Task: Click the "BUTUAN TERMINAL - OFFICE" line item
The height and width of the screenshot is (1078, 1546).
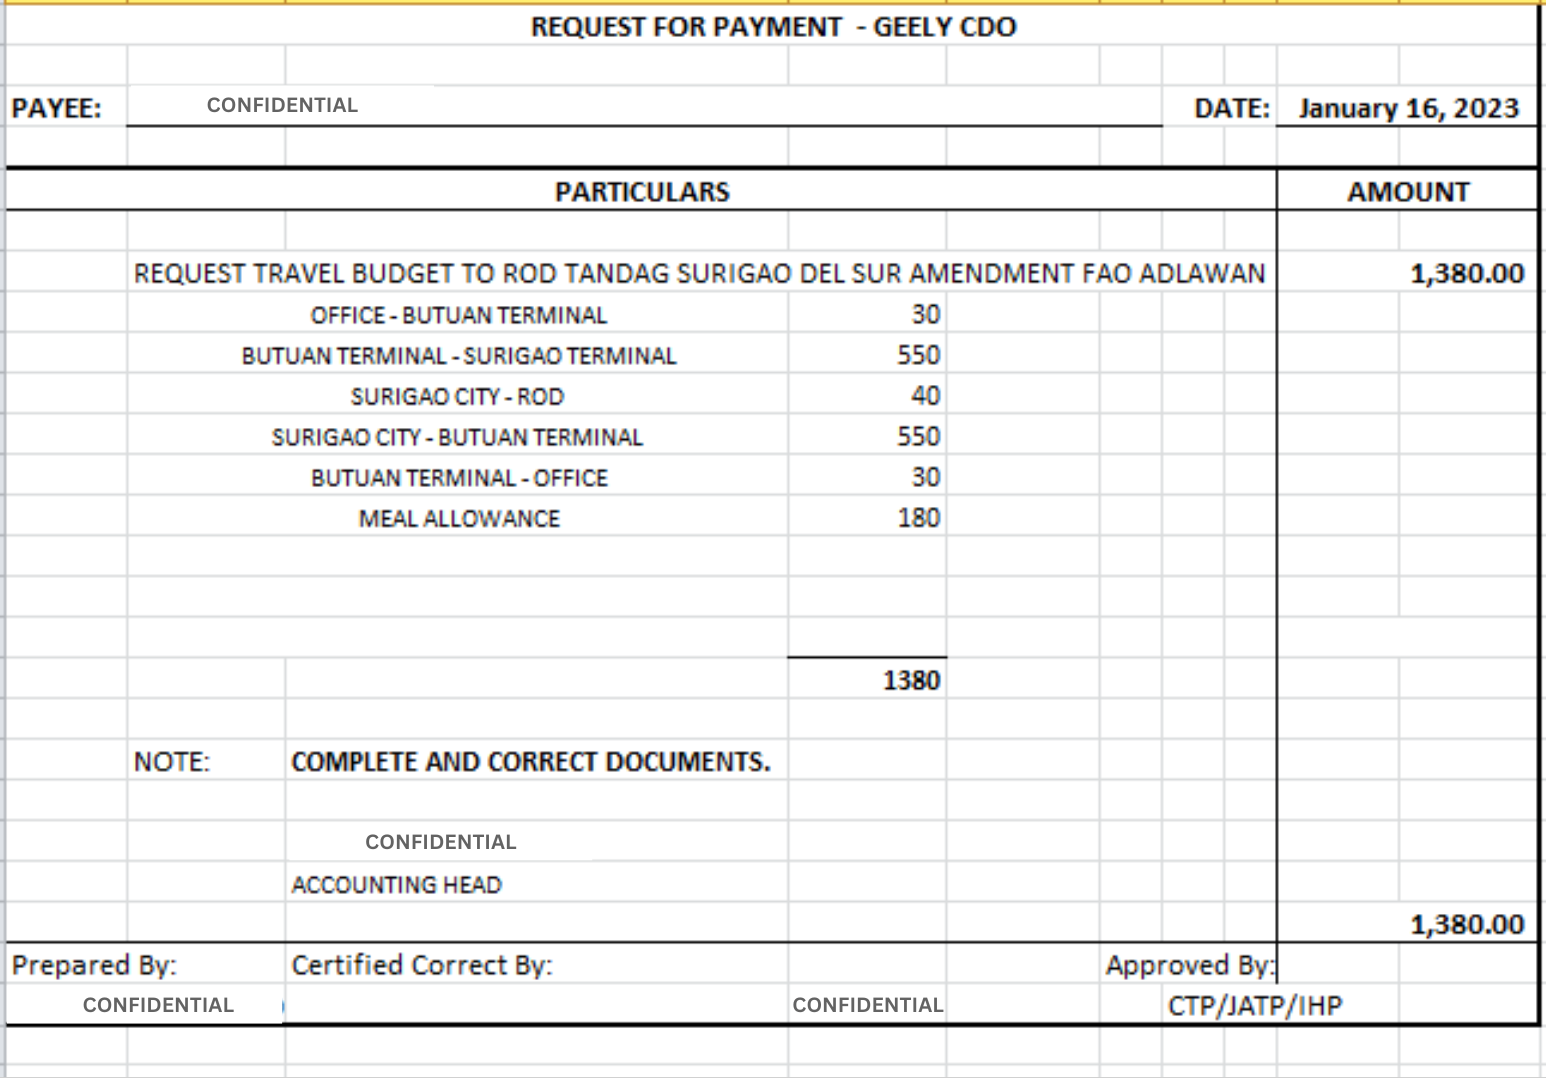Action: click(459, 478)
